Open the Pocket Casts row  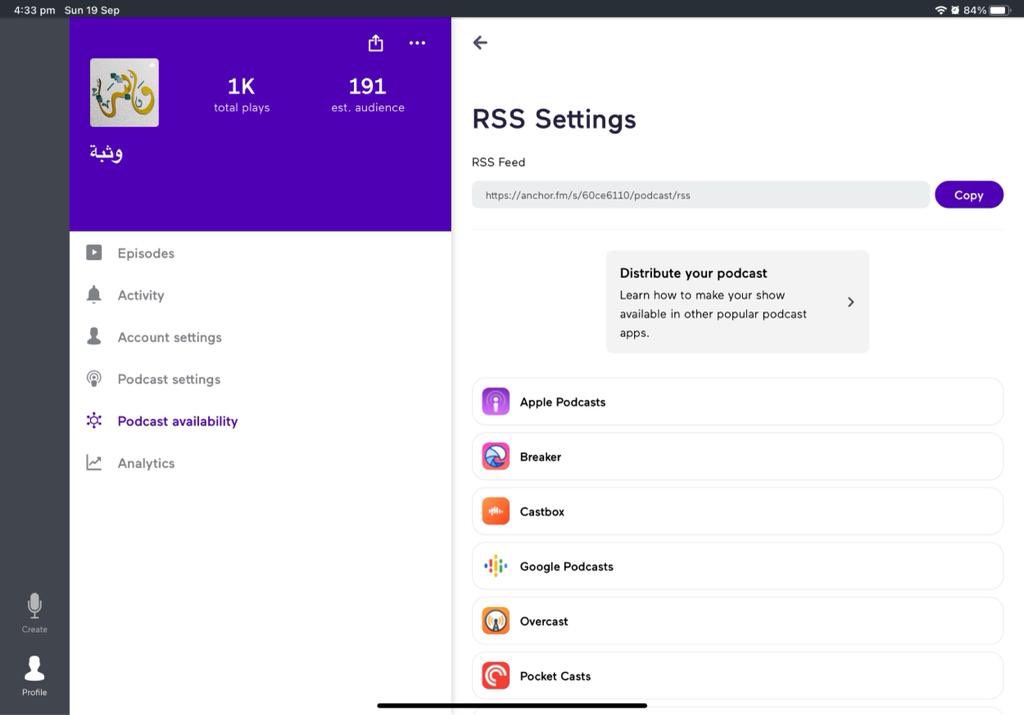737,676
